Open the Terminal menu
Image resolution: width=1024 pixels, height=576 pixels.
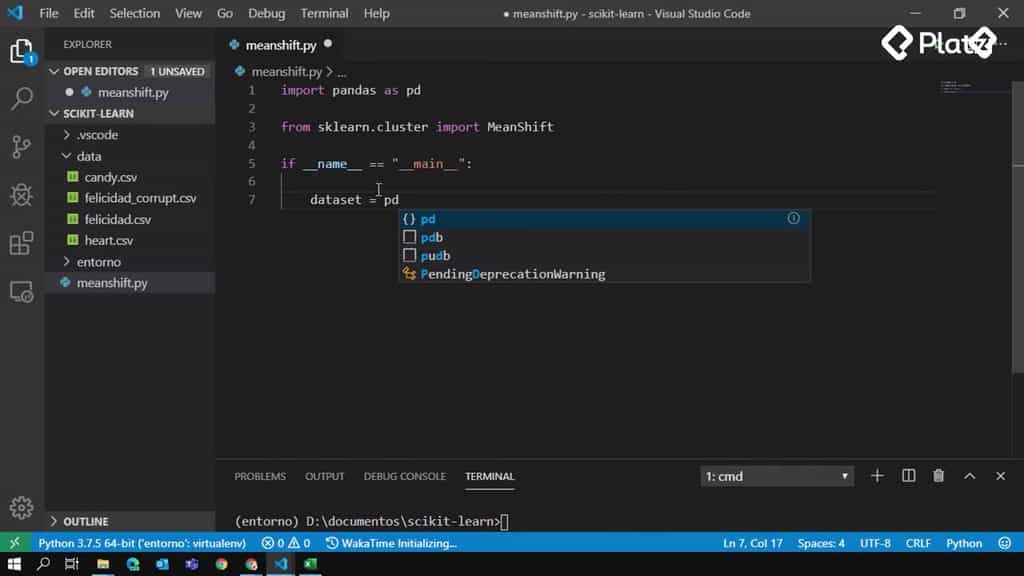[324, 13]
